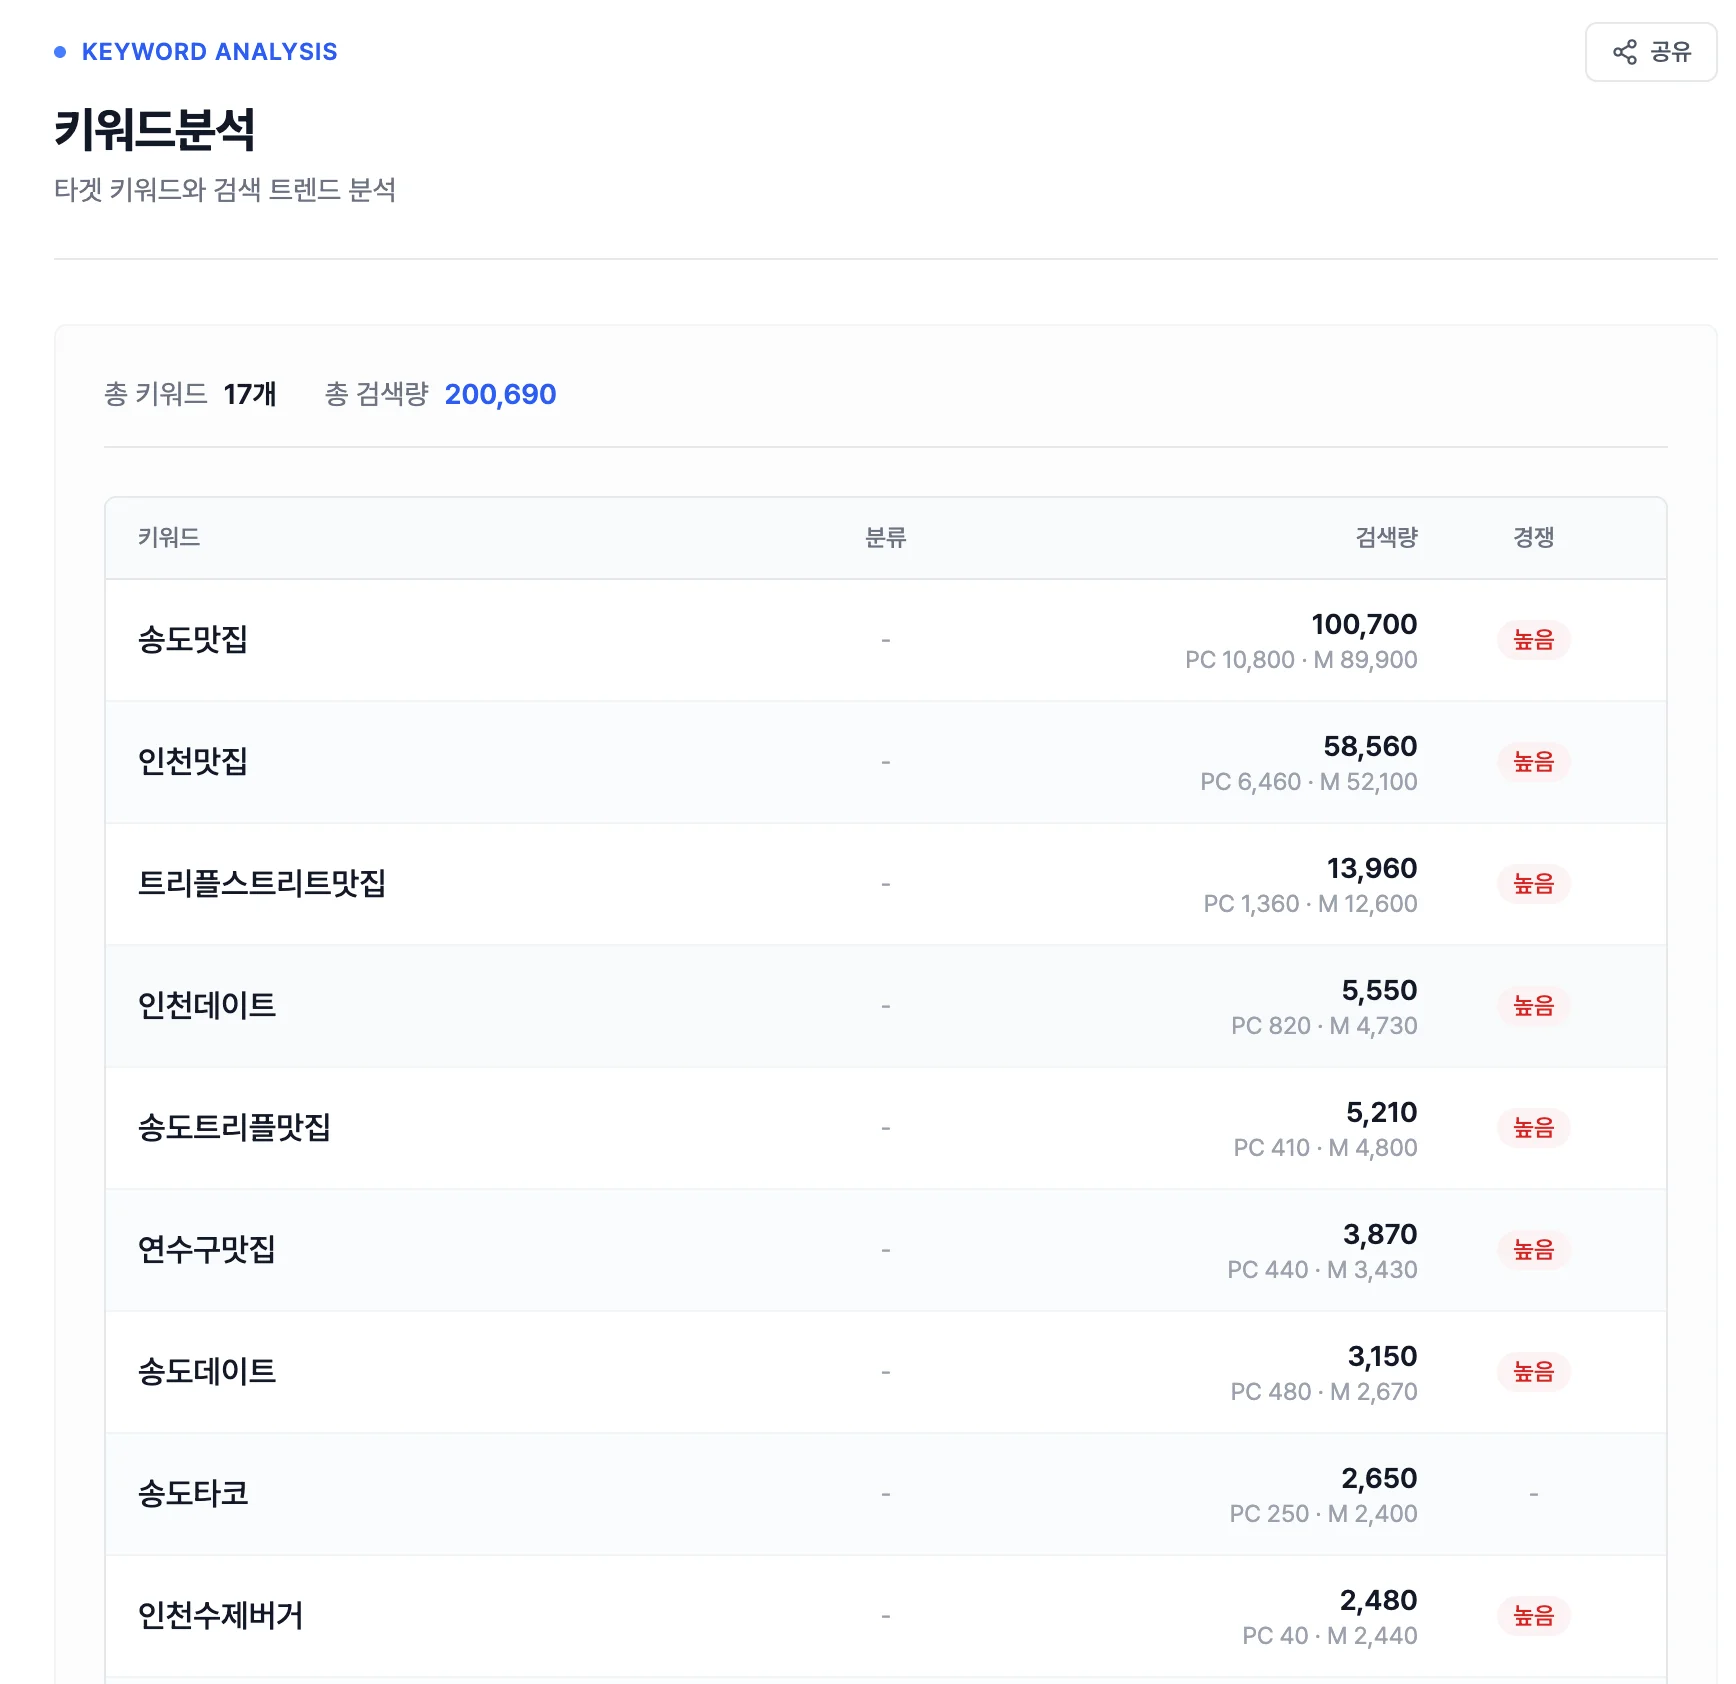
Task: Click the share icon beside 공유
Action: [x=1626, y=52]
